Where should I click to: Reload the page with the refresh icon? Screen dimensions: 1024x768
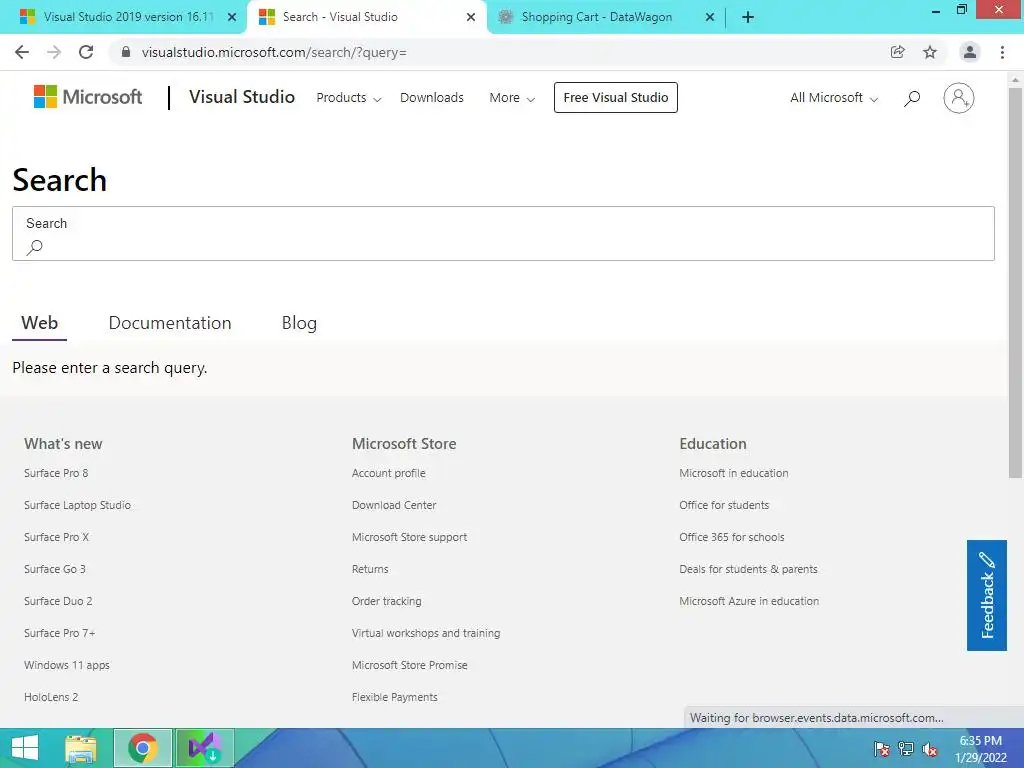point(86,52)
